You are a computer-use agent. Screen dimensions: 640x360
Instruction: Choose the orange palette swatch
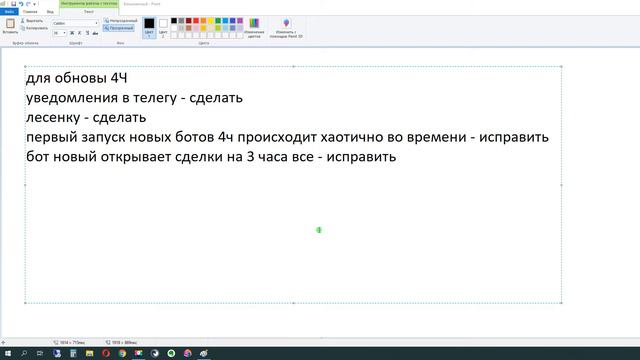click(x=203, y=20)
